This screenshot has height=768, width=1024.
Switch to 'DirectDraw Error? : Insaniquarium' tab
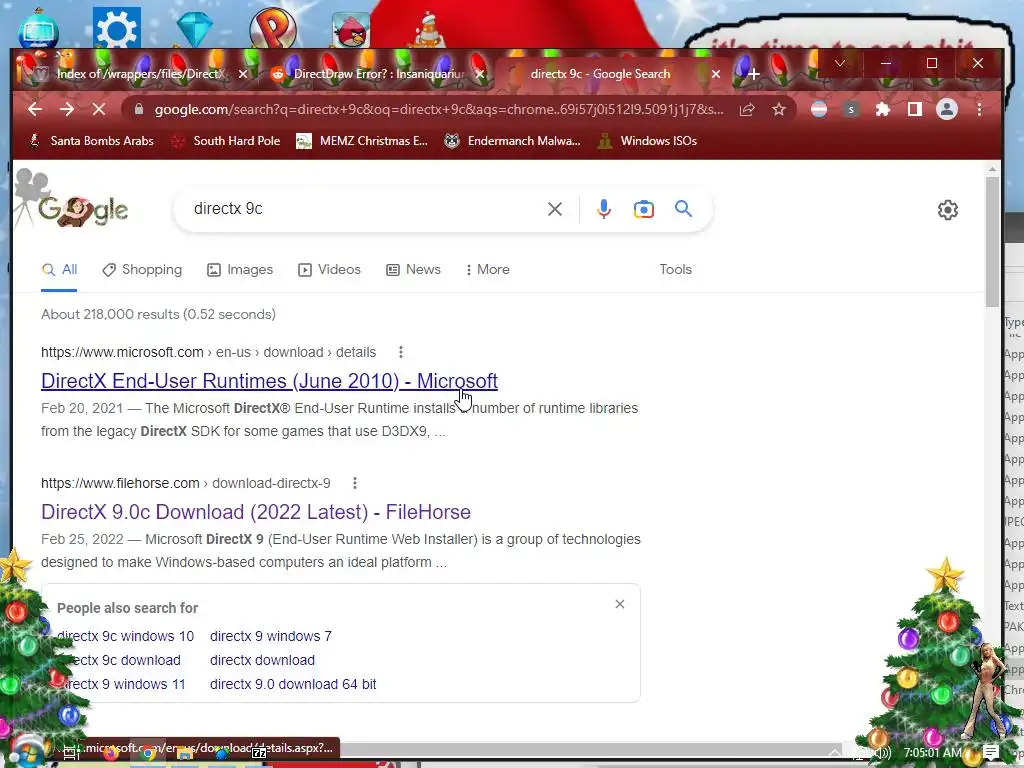[379, 74]
